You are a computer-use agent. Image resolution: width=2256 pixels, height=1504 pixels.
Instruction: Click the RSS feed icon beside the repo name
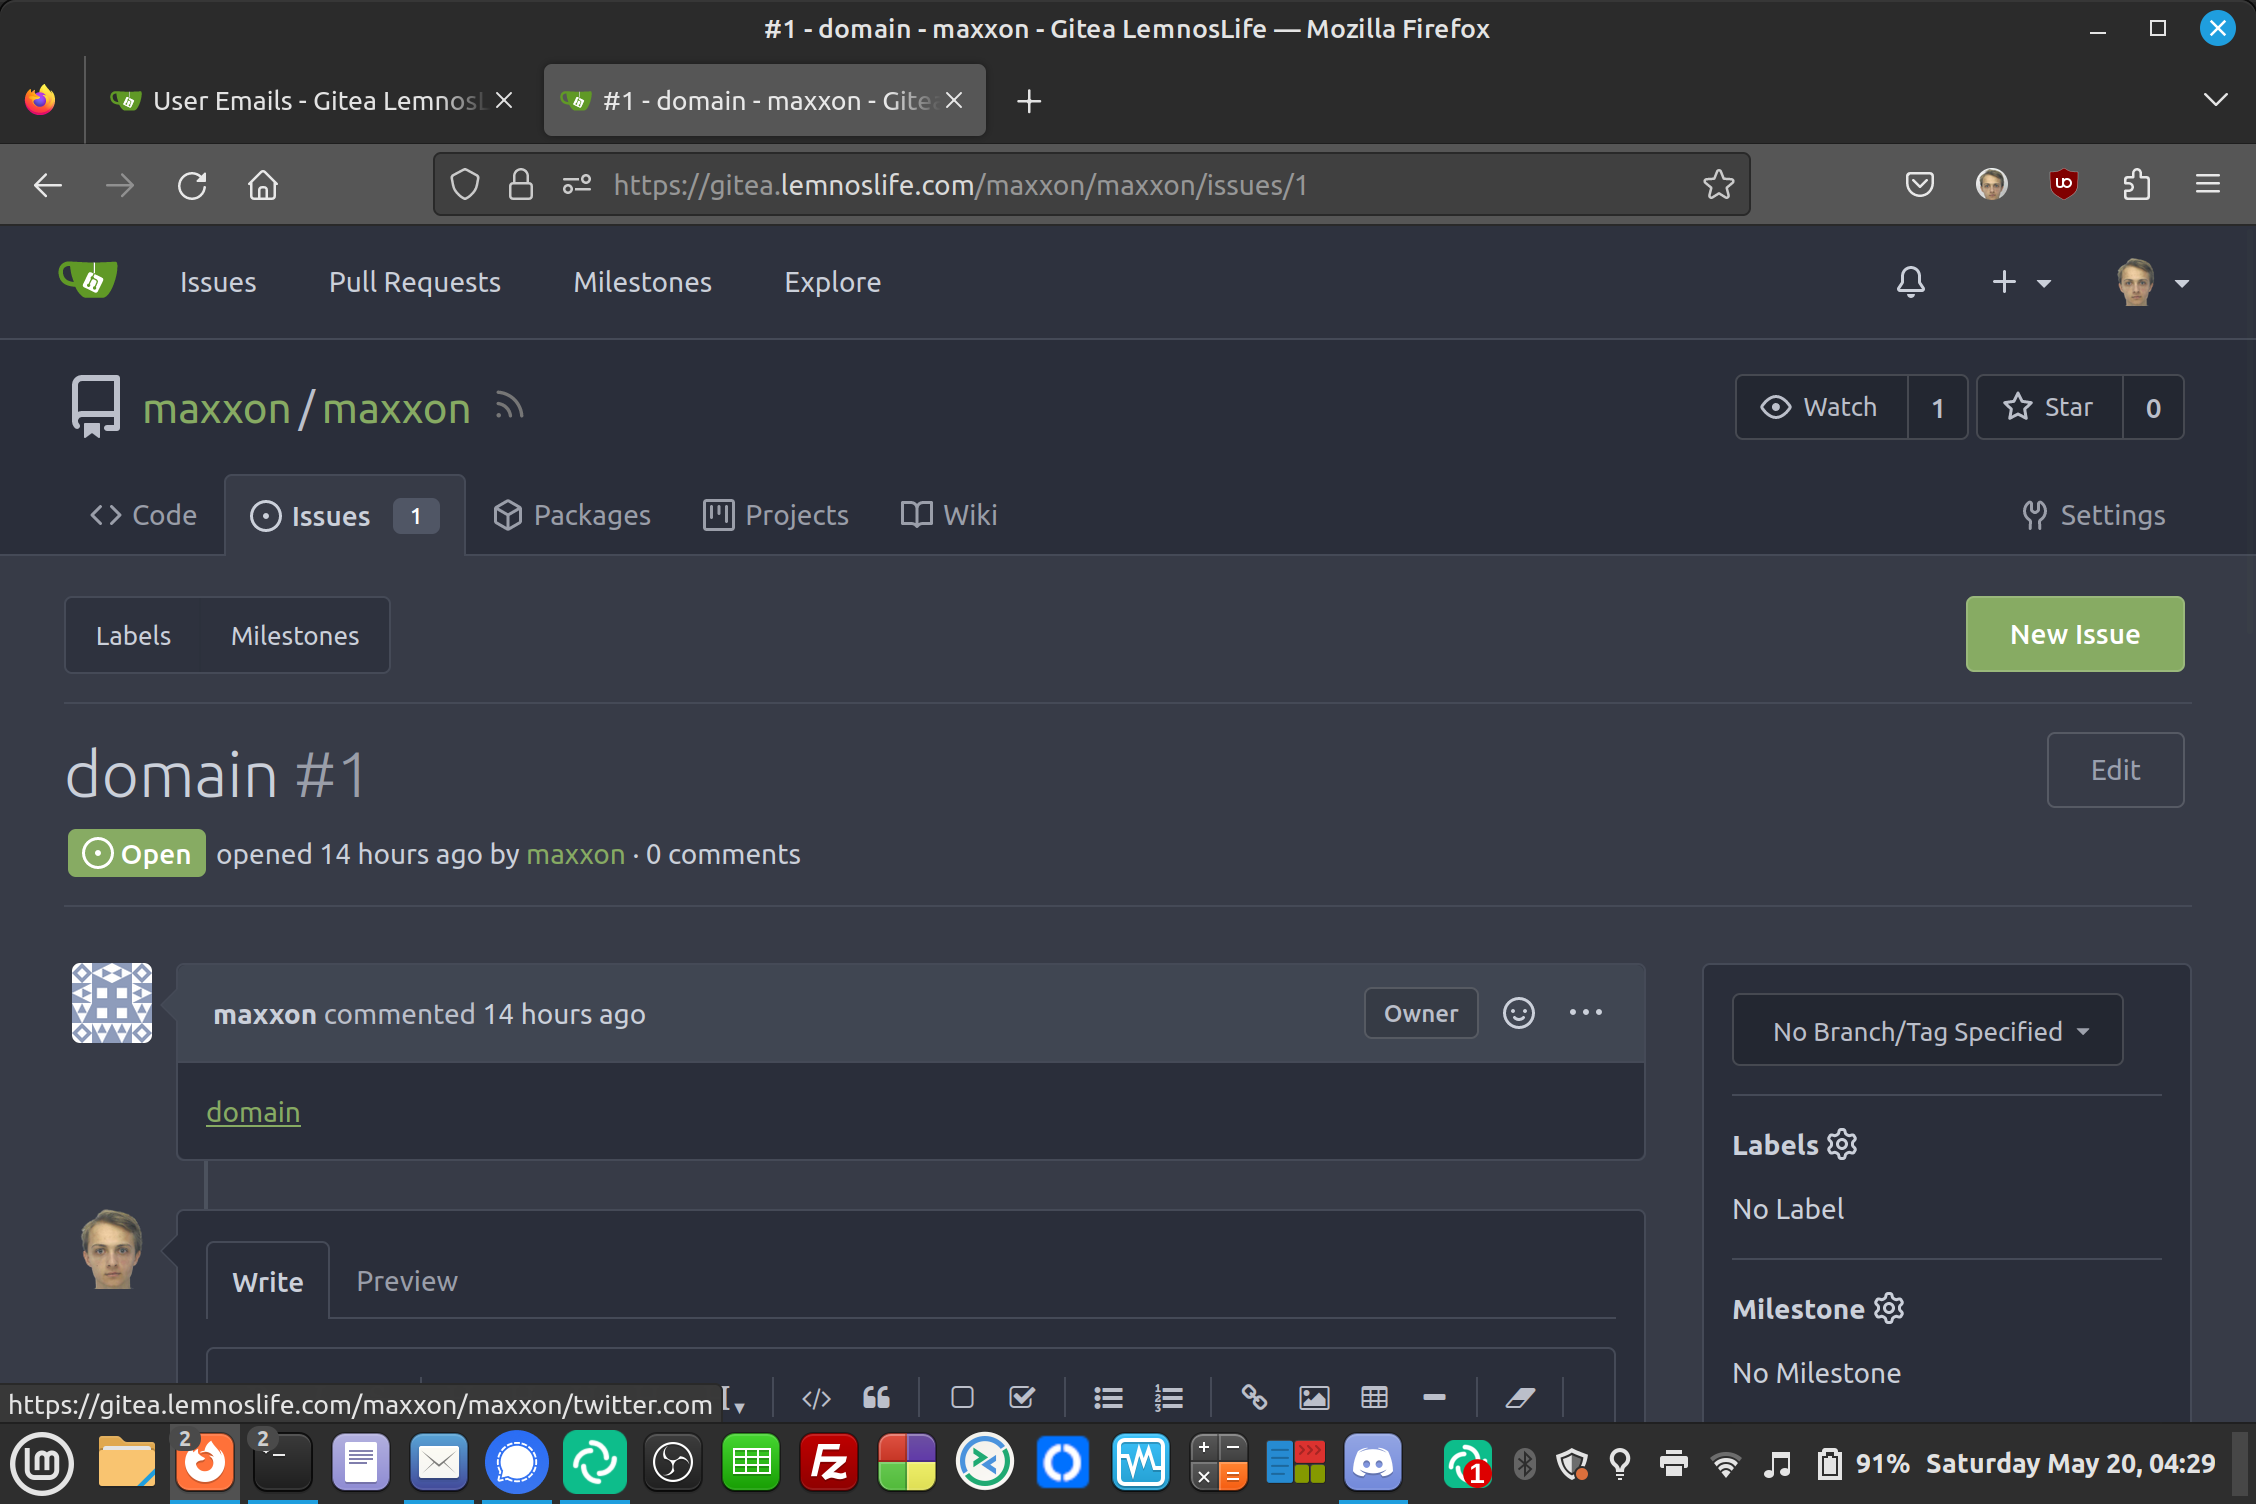(509, 406)
